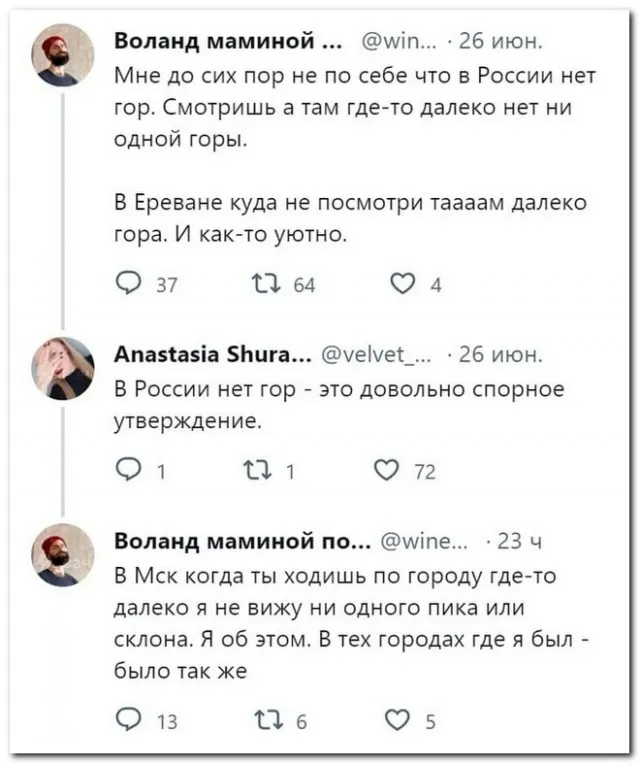The image size is (640, 764).
Task: Click the author name on the first tweet
Action: 223,43
